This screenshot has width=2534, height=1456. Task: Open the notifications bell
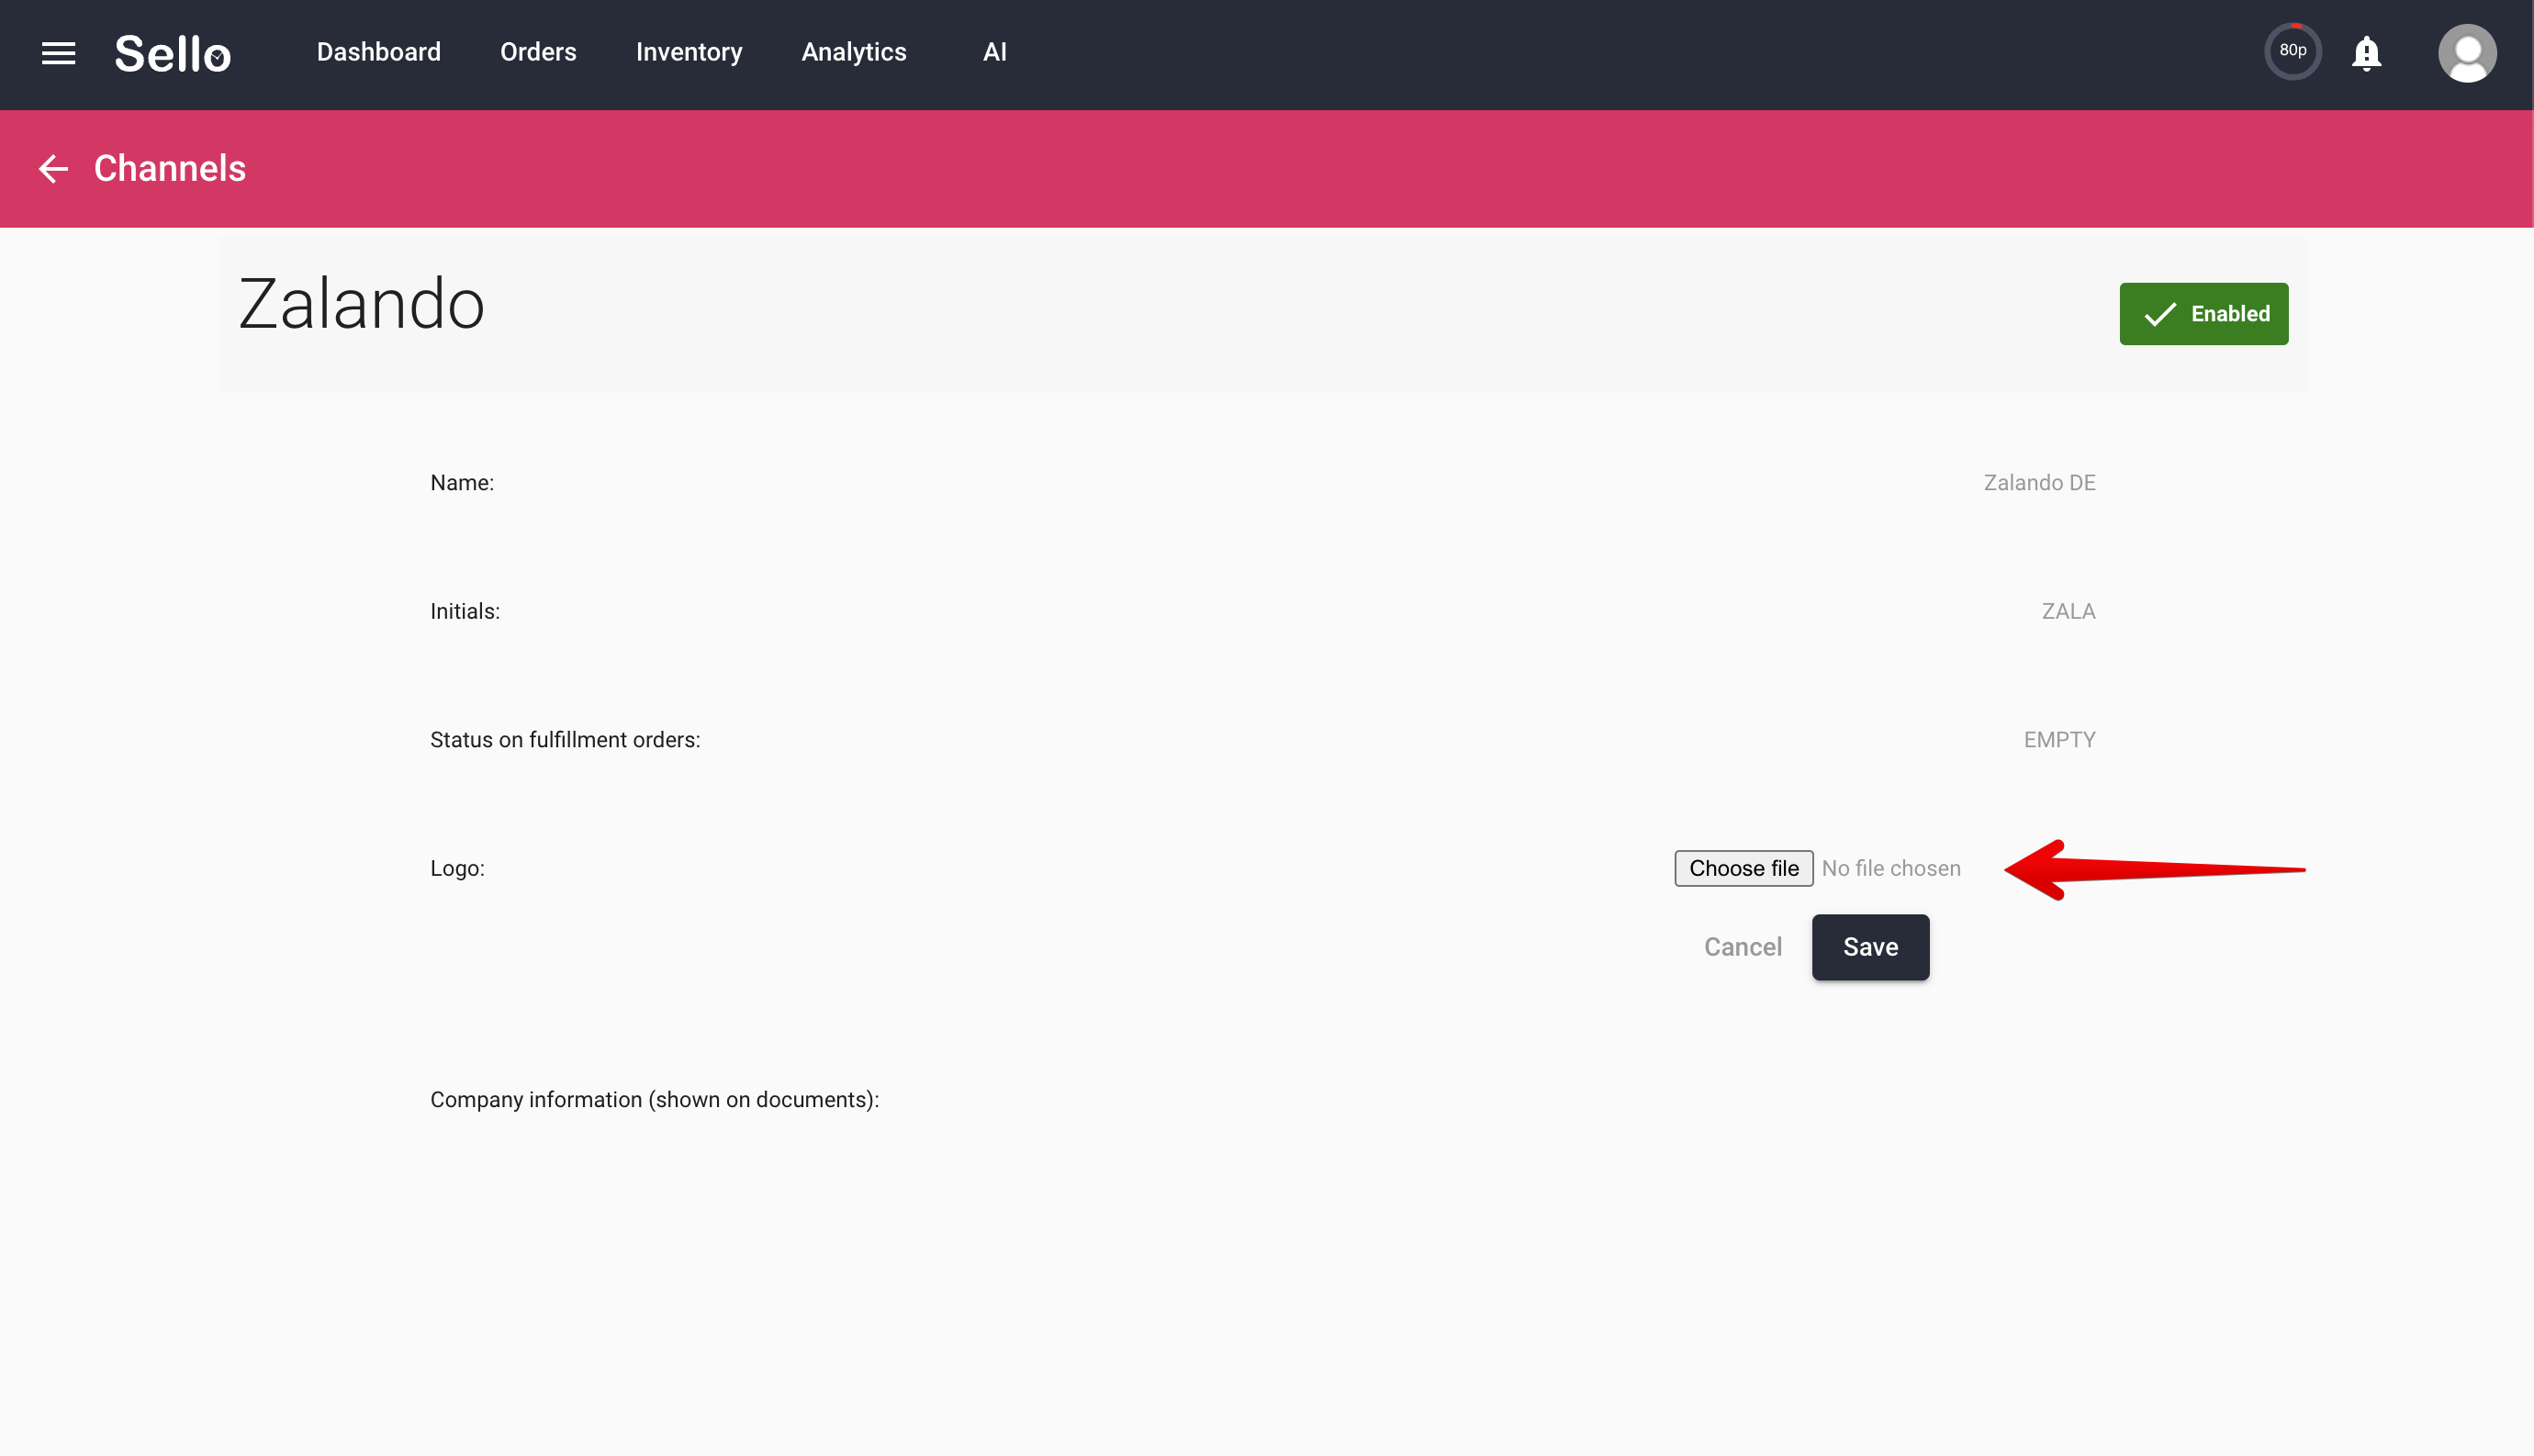(2366, 53)
